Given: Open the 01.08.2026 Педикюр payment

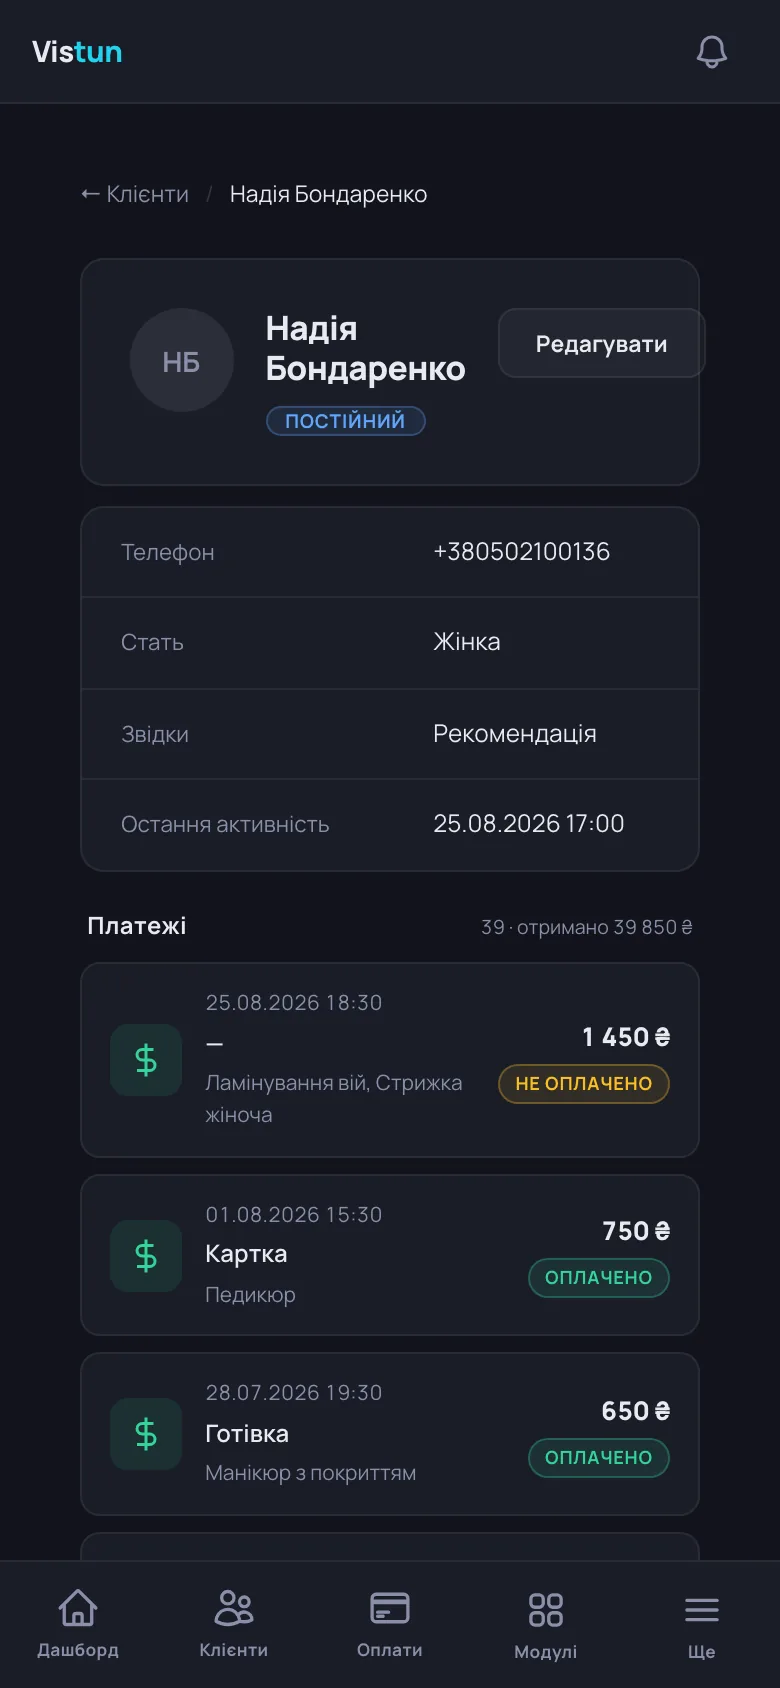Looking at the screenshot, I should point(390,1255).
